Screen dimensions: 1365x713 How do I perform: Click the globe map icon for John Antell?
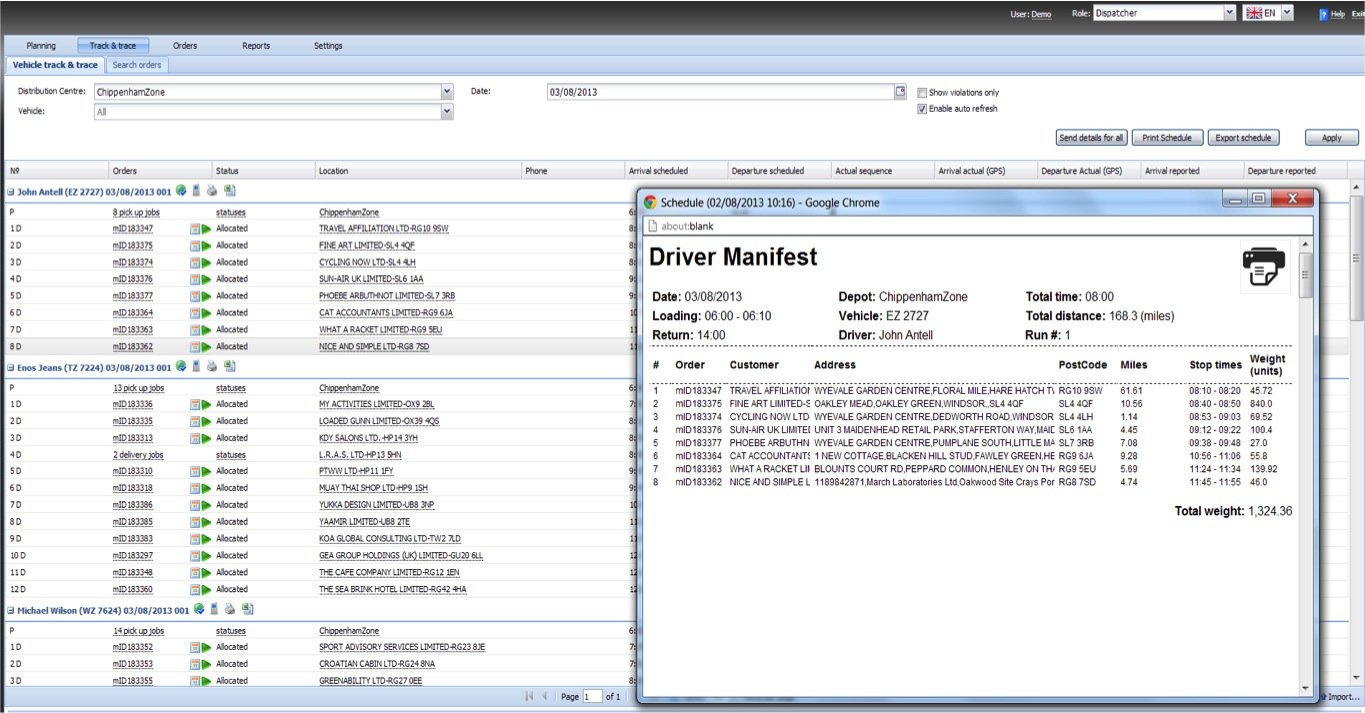click(180, 190)
